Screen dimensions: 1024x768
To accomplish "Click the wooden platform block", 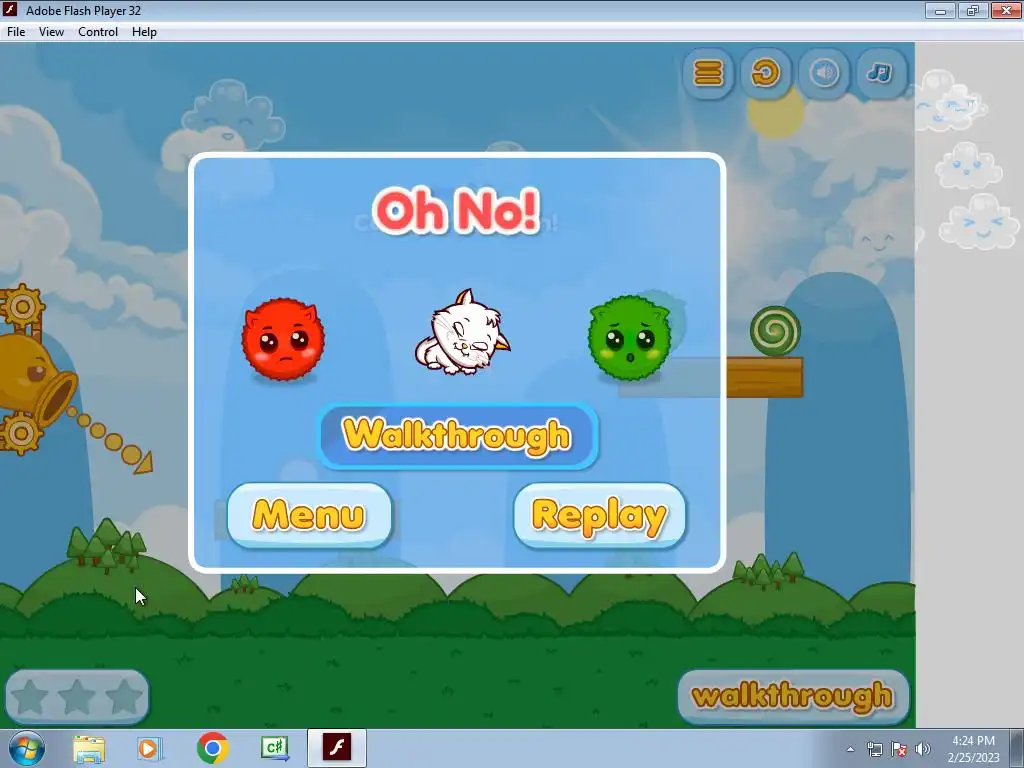I will tap(765, 377).
